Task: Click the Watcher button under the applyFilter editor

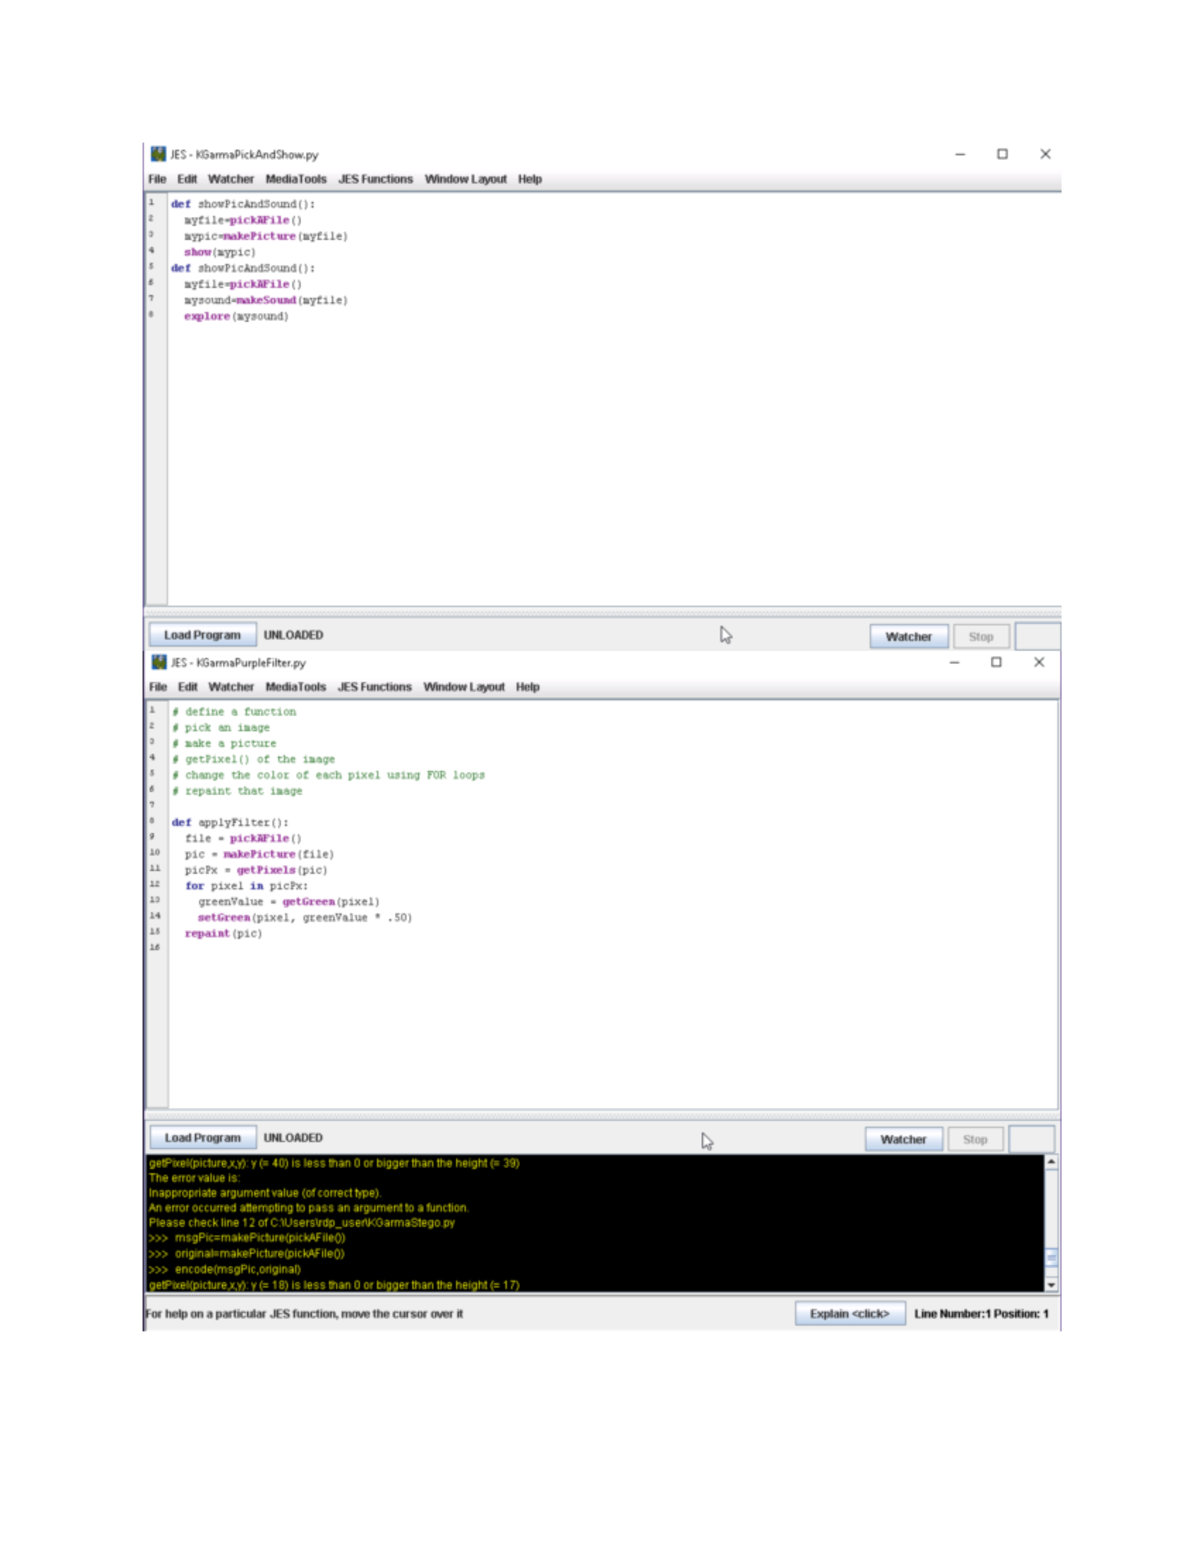Action: [x=902, y=1139]
